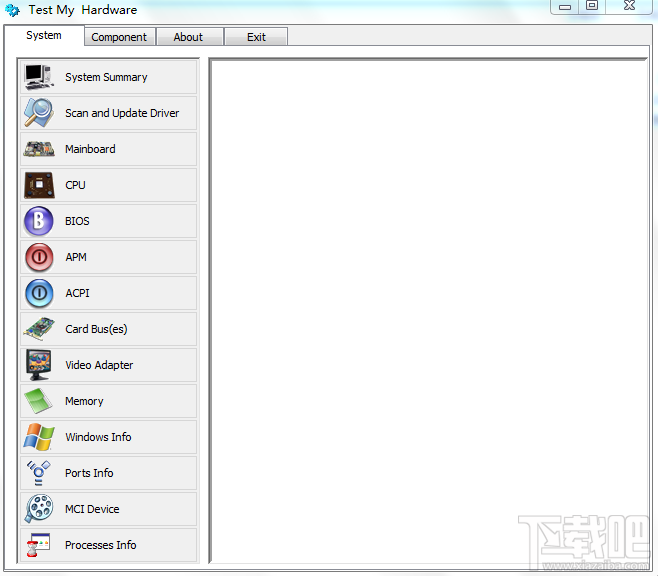Show MCI Device label
658x576 pixels.
click(92, 509)
